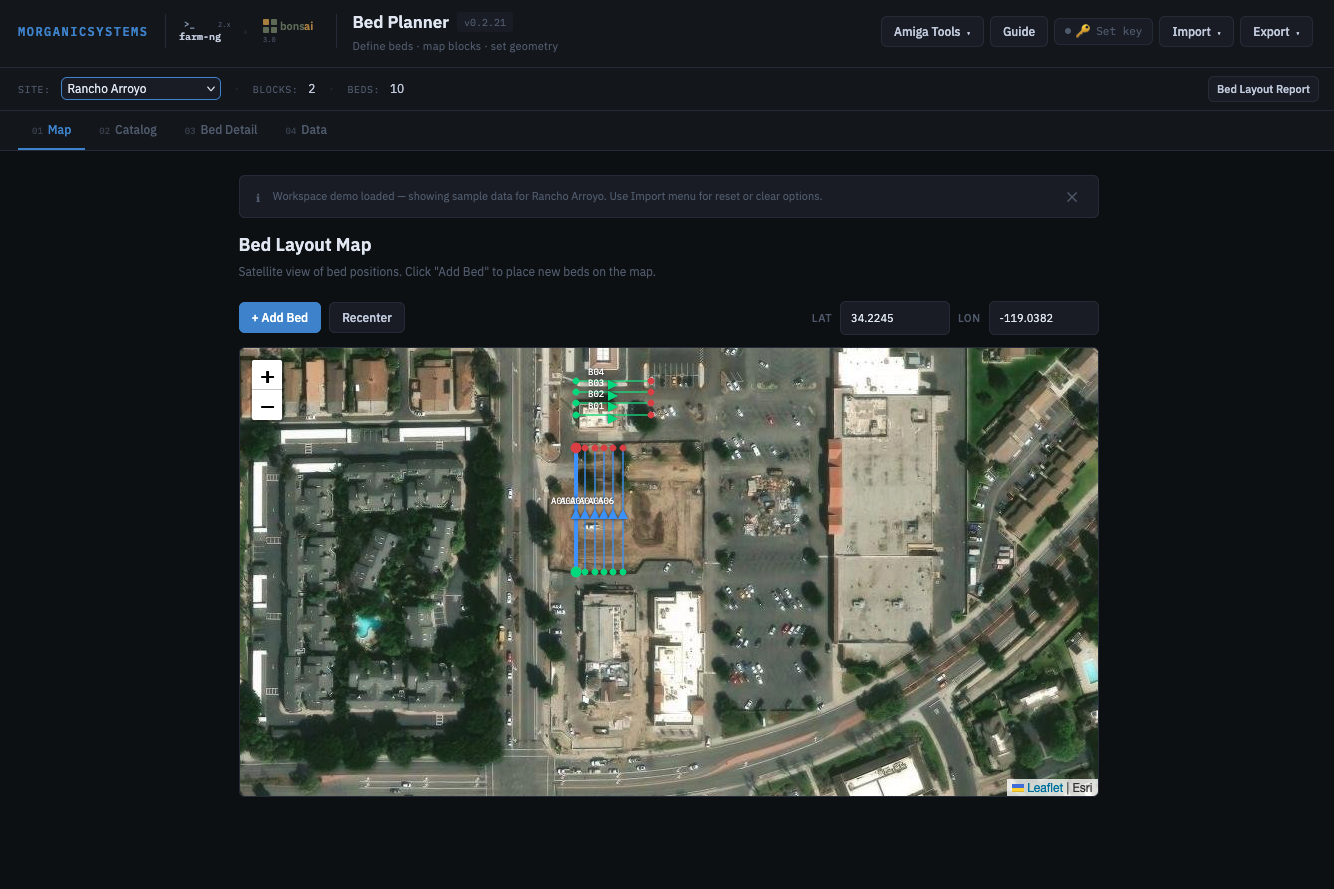This screenshot has width=1334, height=889.
Task: Click bed marker B04 on the map
Action: click(x=596, y=372)
